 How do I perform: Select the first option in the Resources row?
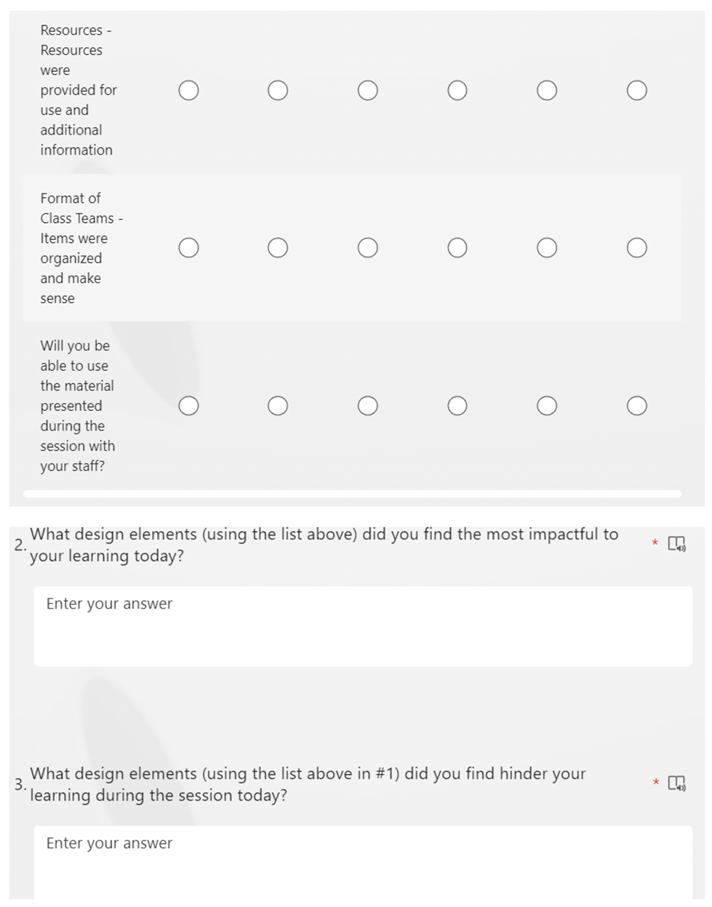click(188, 91)
